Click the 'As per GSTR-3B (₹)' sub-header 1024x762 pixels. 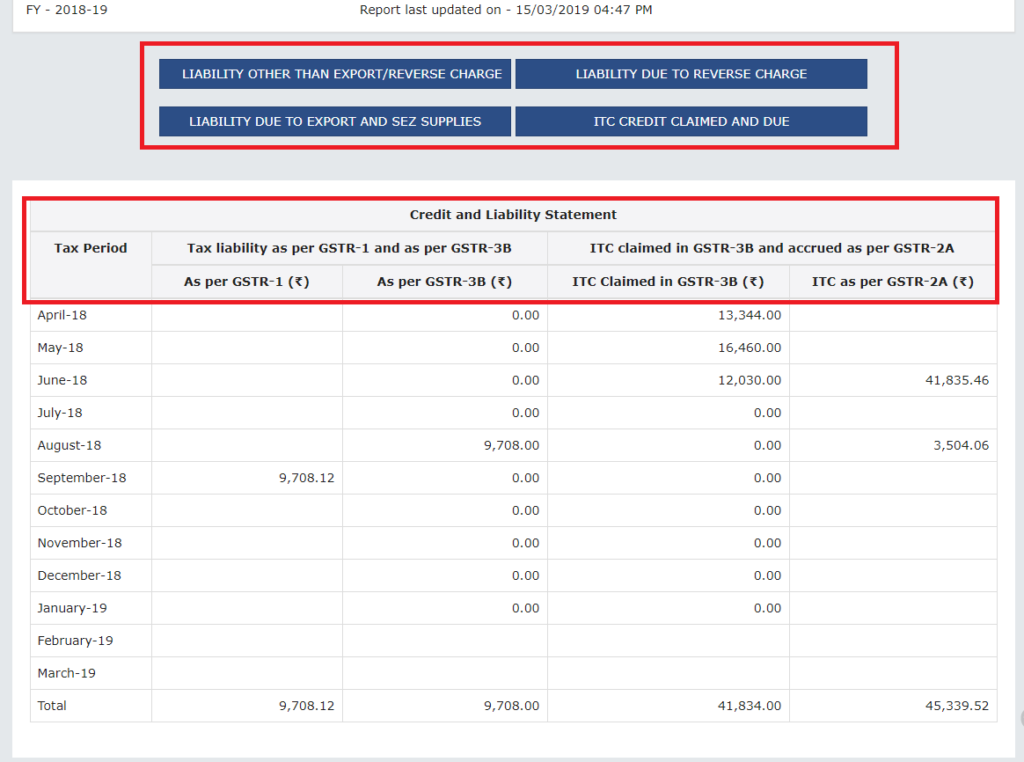tap(445, 281)
